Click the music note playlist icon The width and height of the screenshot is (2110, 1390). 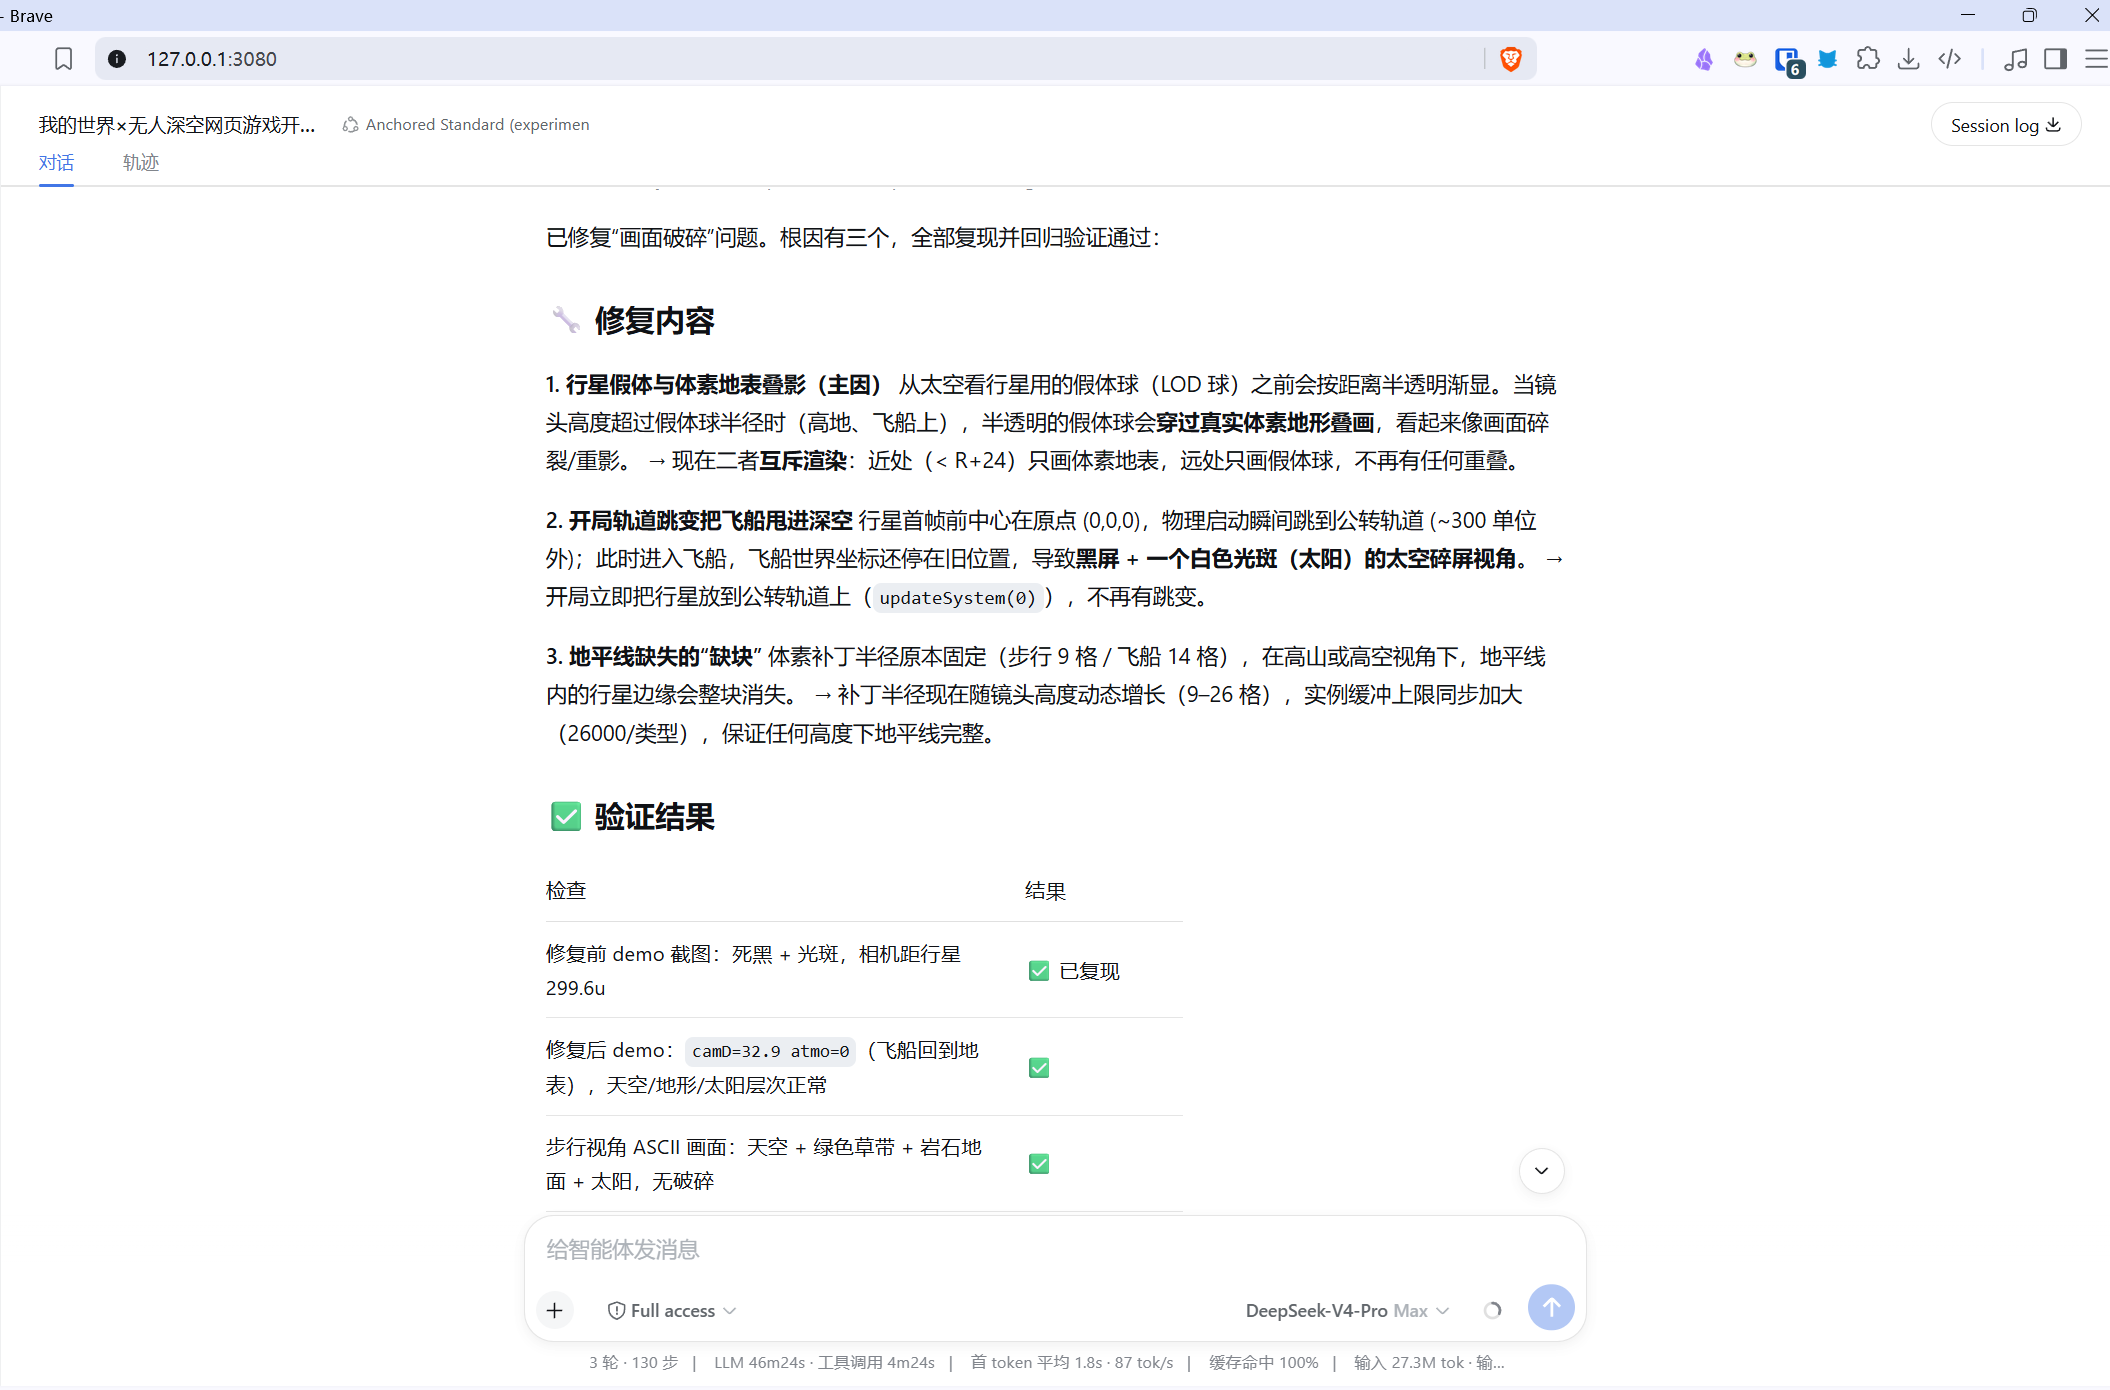click(2015, 59)
